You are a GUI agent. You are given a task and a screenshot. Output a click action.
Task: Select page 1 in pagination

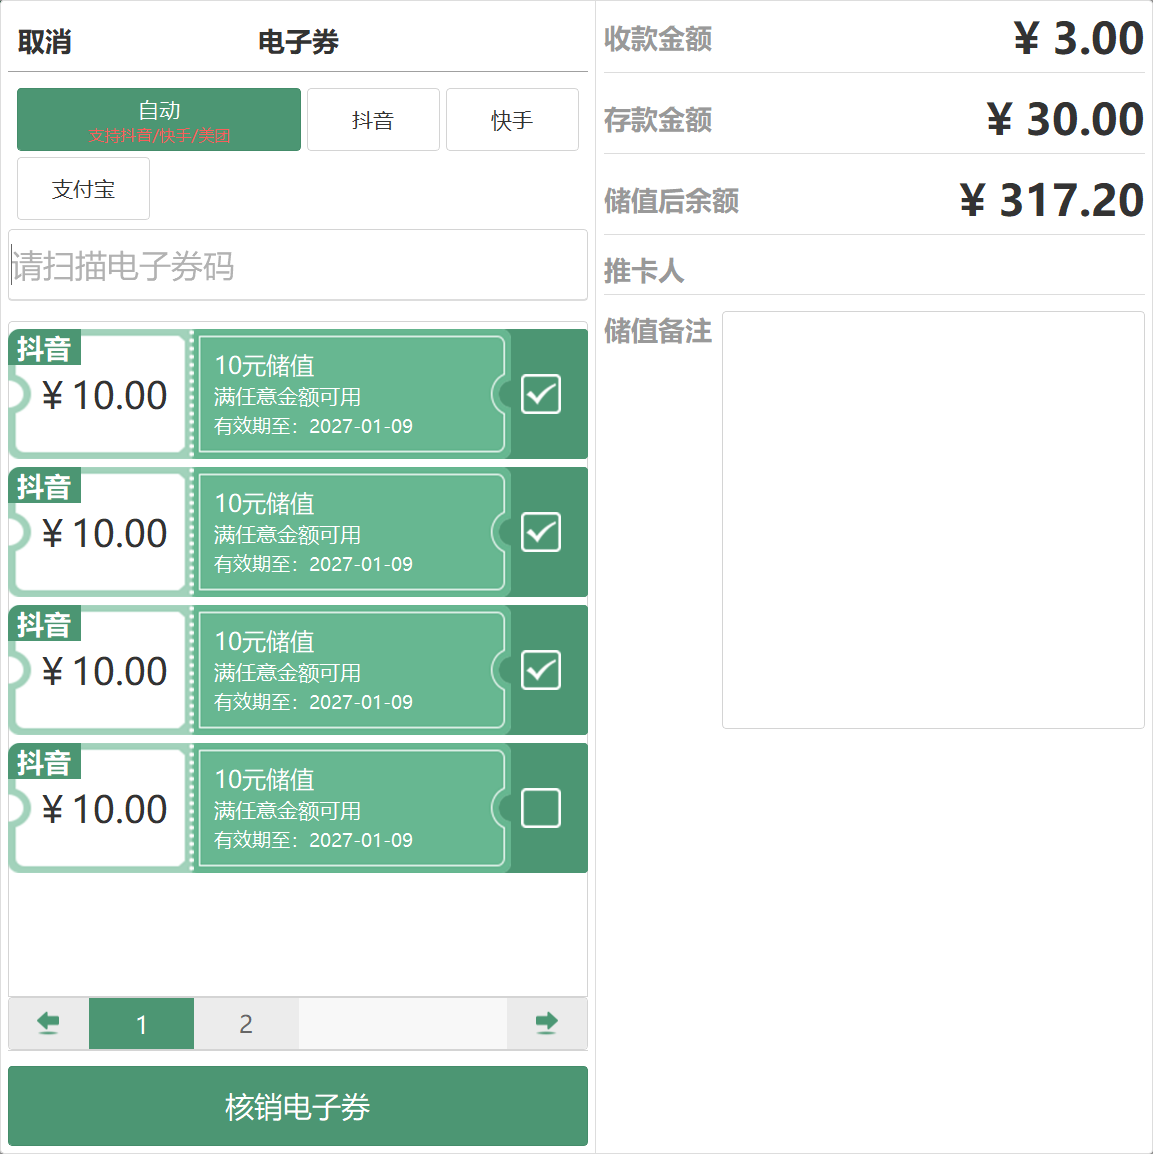click(141, 1024)
